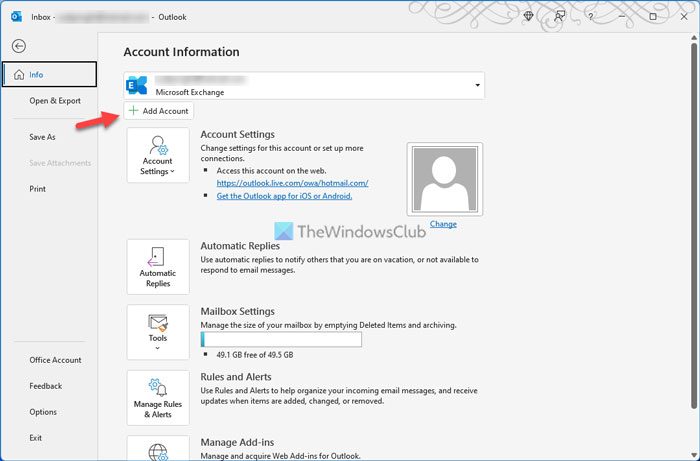The height and width of the screenshot is (461, 700).
Task: Minimize the Outlook window
Action: click(x=622, y=17)
